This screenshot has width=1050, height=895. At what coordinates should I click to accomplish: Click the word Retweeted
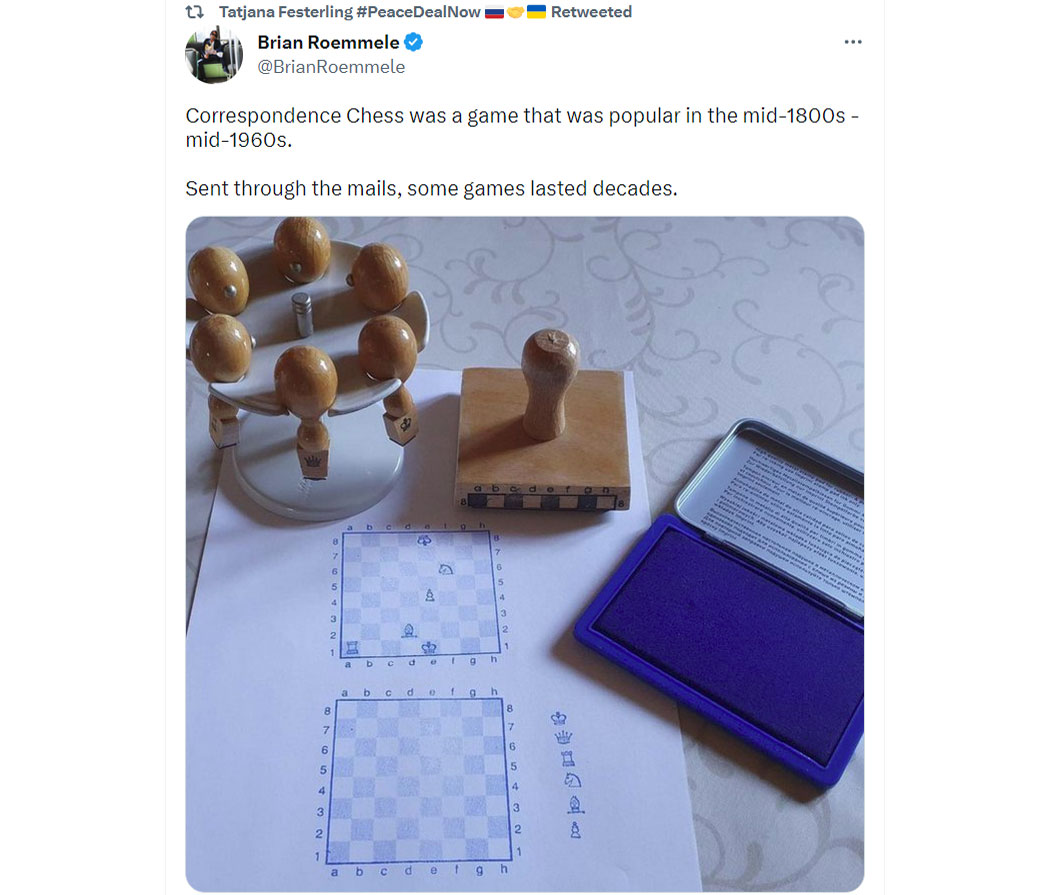coord(591,12)
